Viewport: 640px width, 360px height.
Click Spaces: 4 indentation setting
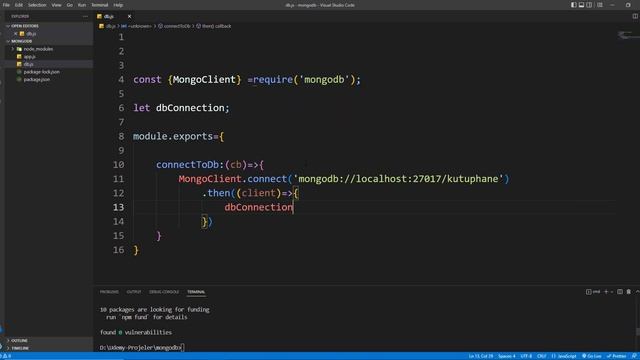[507, 356]
